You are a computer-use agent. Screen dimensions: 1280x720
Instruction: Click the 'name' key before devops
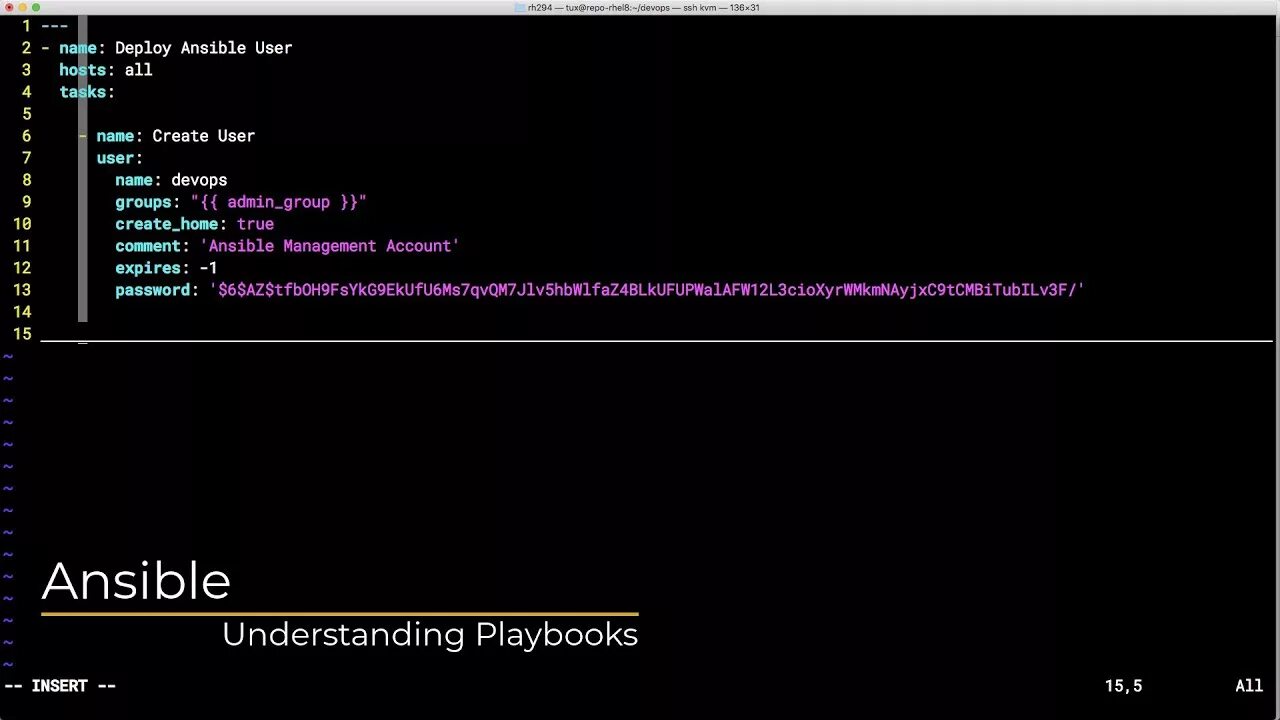click(134, 180)
